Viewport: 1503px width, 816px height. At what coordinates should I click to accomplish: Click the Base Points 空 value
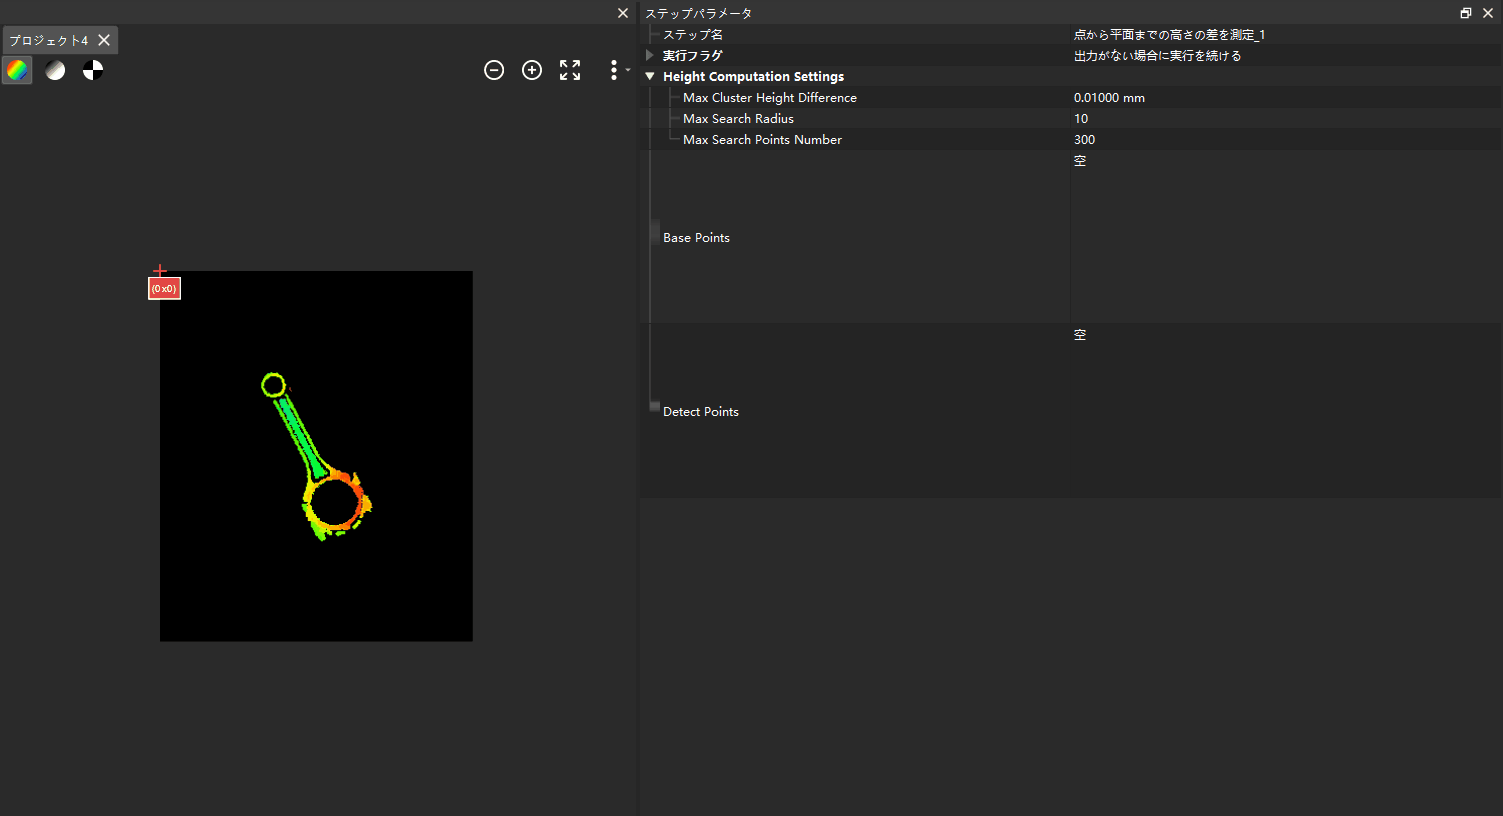tap(1080, 161)
